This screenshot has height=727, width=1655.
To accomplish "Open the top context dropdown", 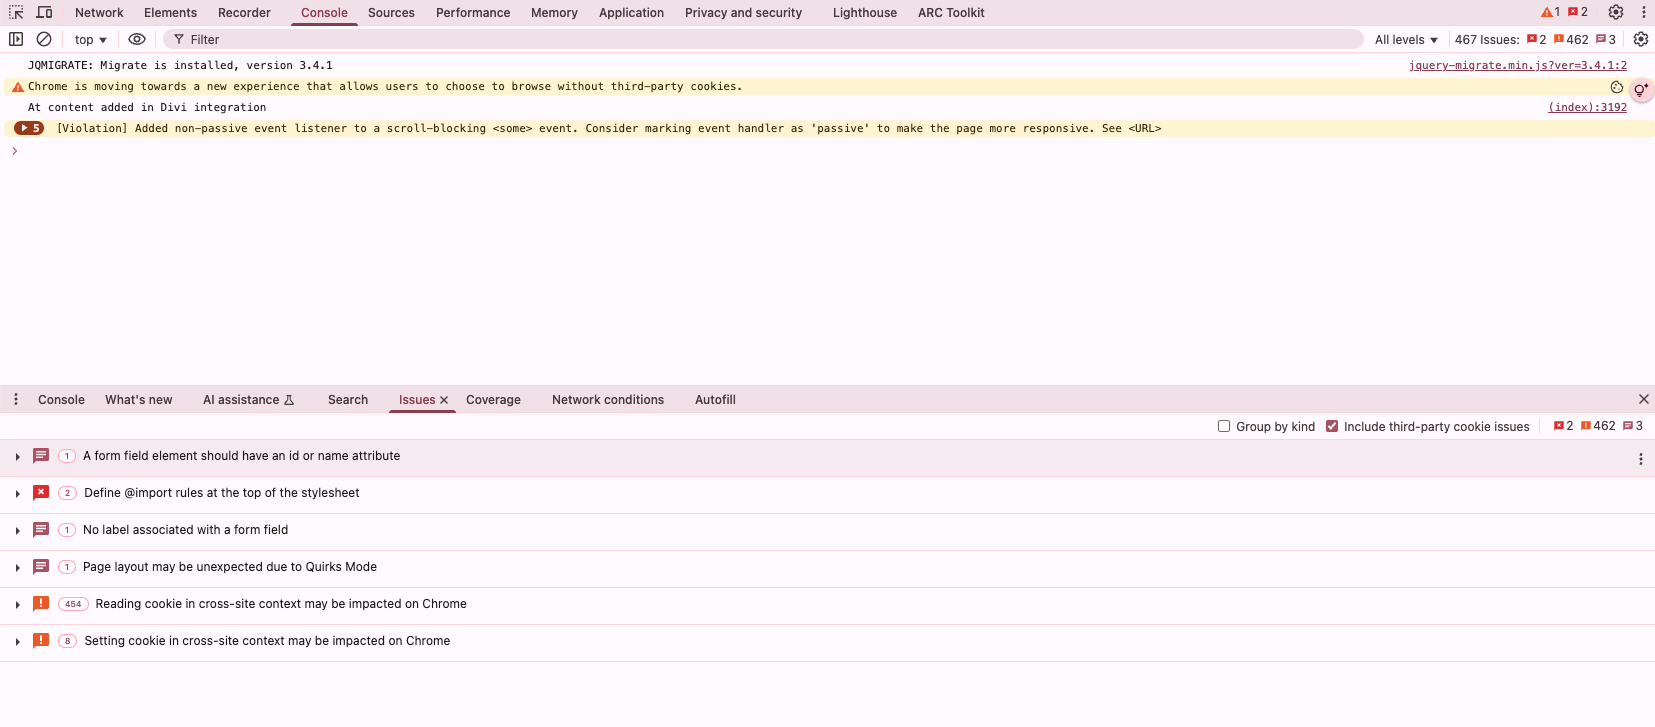I will [90, 40].
